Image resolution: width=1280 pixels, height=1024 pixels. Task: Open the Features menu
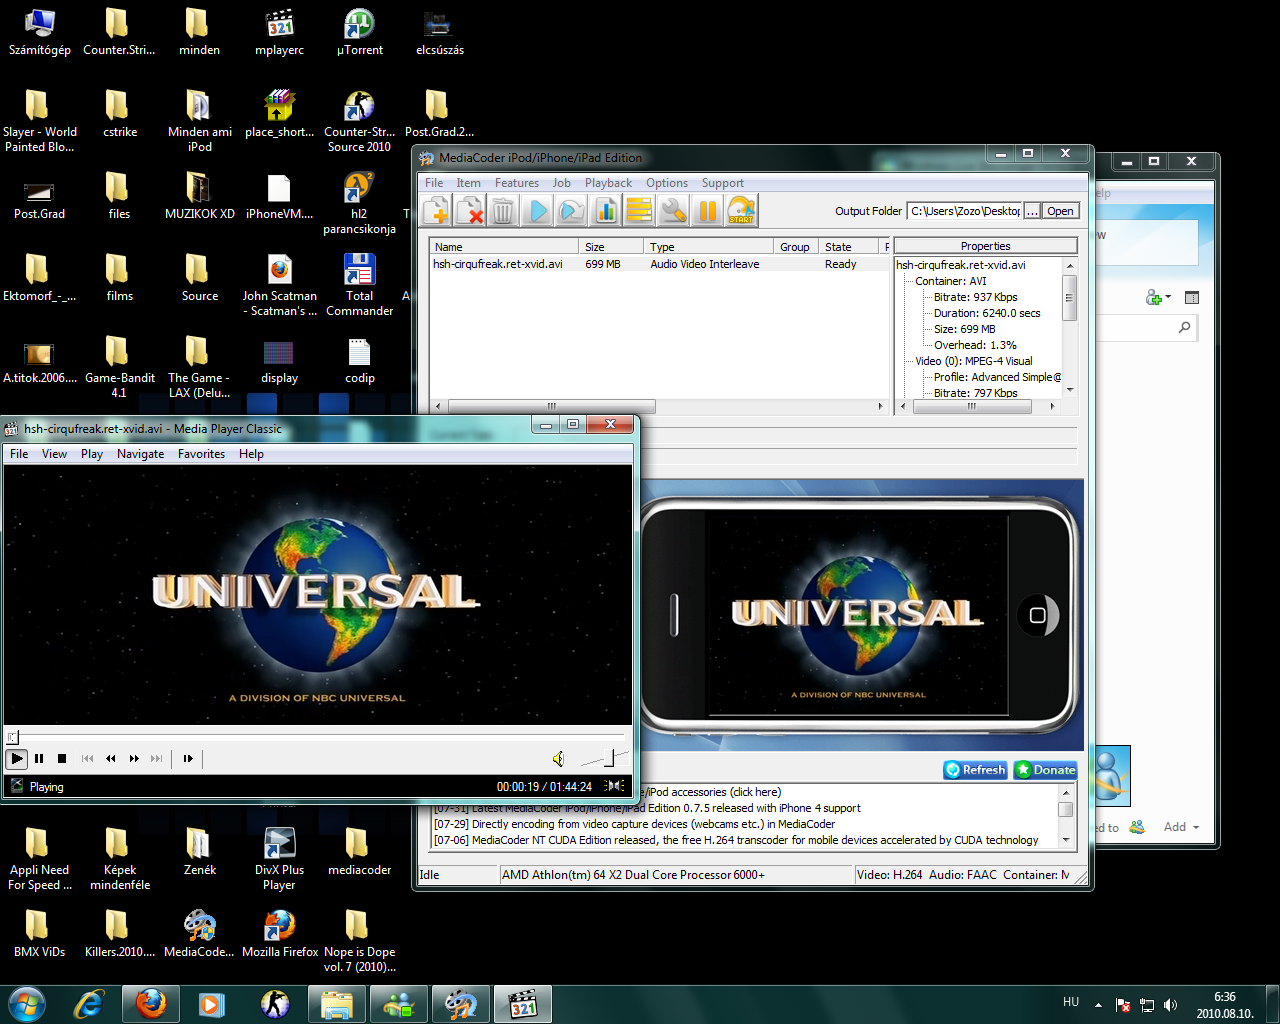pyautogui.click(x=517, y=183)
